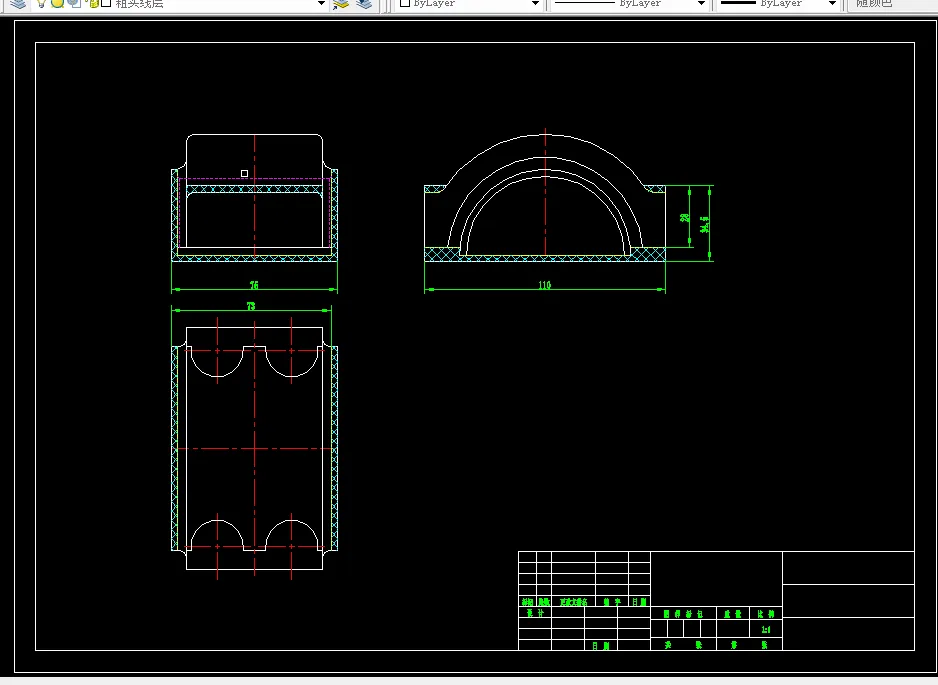Select the 110 dimension text
938x685 pixels.
tap(544, 285)
